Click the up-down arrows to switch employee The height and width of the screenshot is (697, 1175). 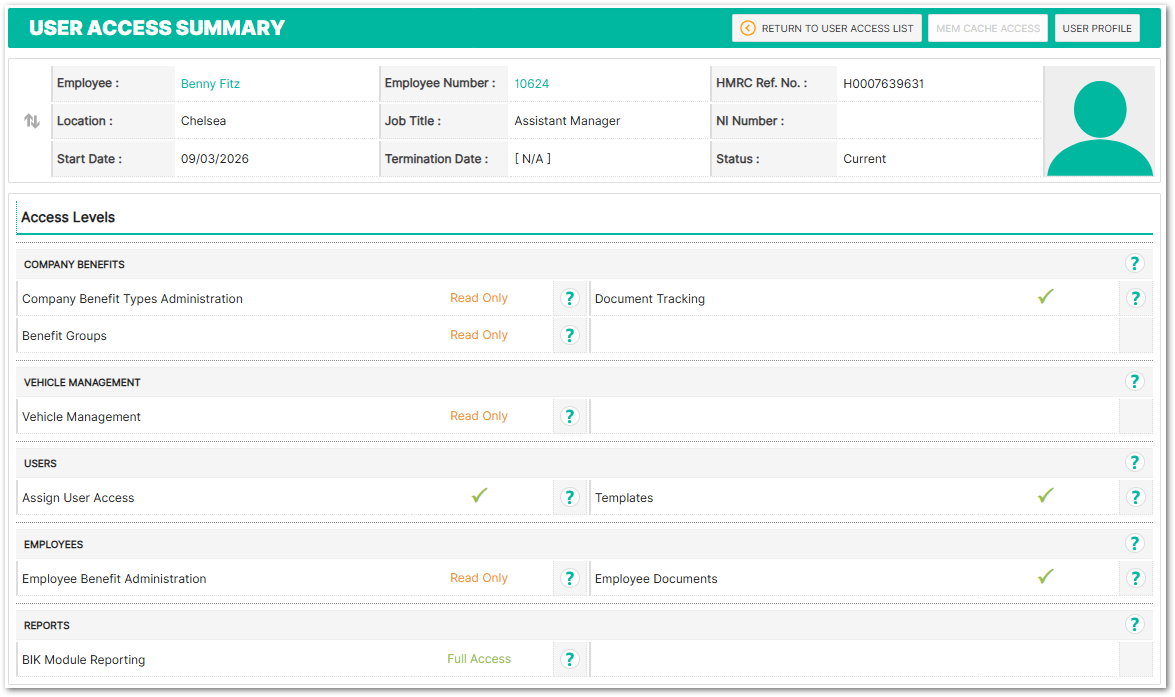click(32, 121)
